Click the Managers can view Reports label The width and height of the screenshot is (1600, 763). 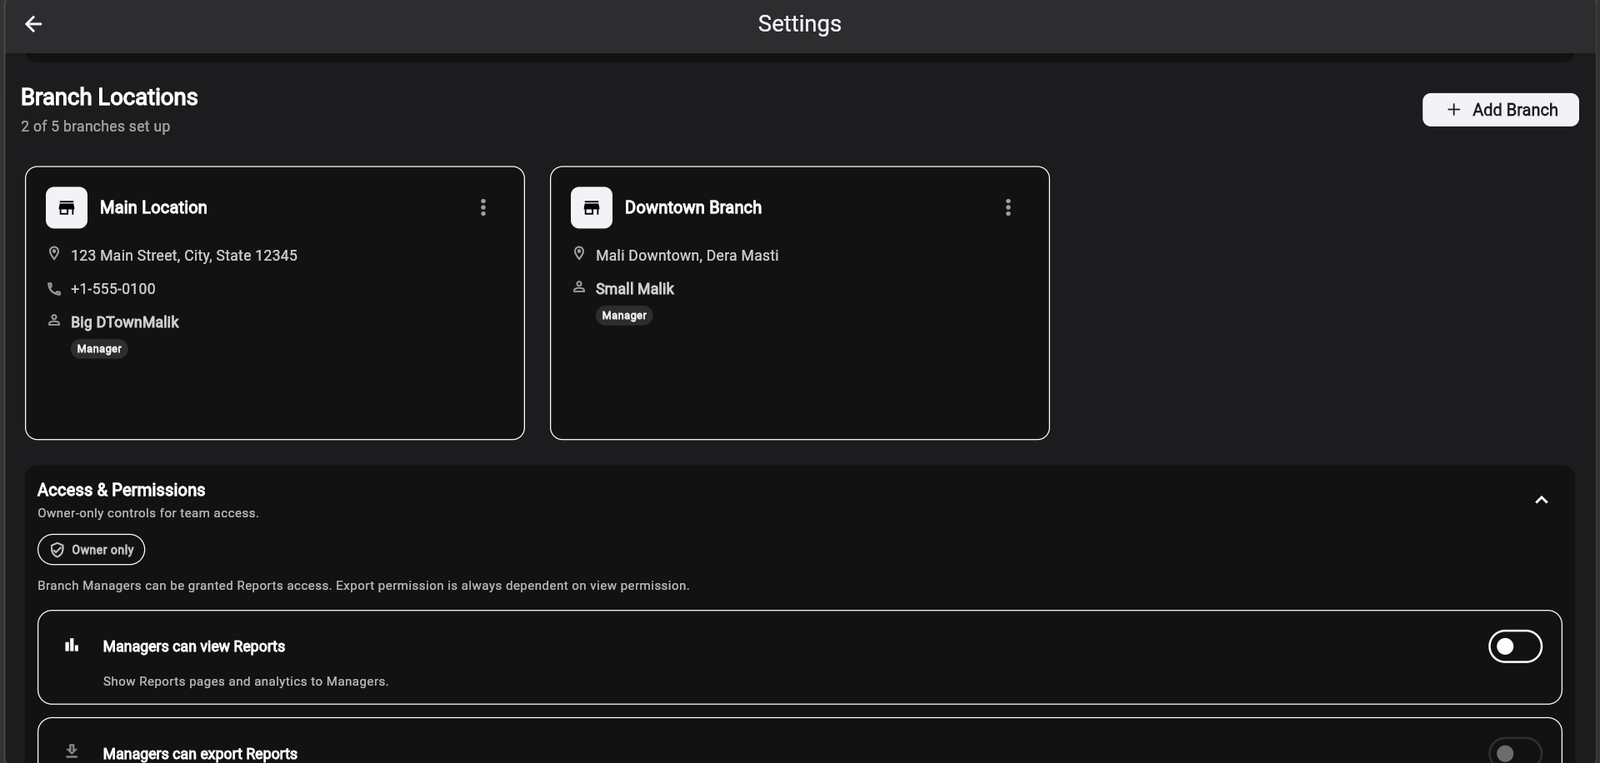[194, 647]
